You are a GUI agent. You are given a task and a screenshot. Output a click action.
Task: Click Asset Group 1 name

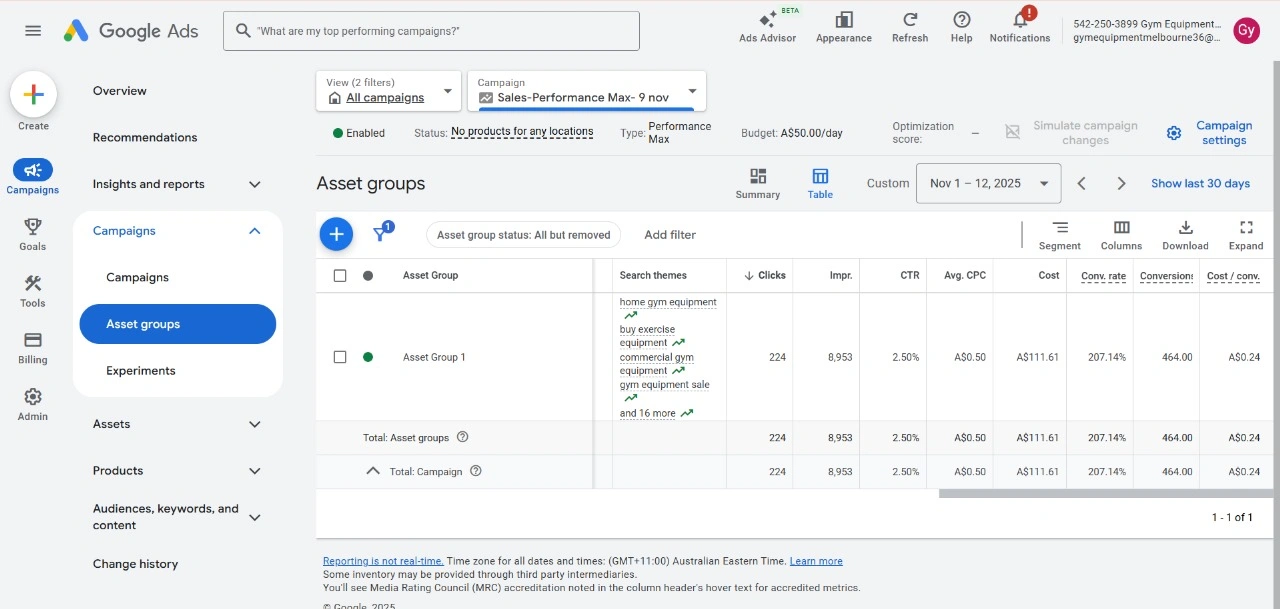(x=434, y=357)
